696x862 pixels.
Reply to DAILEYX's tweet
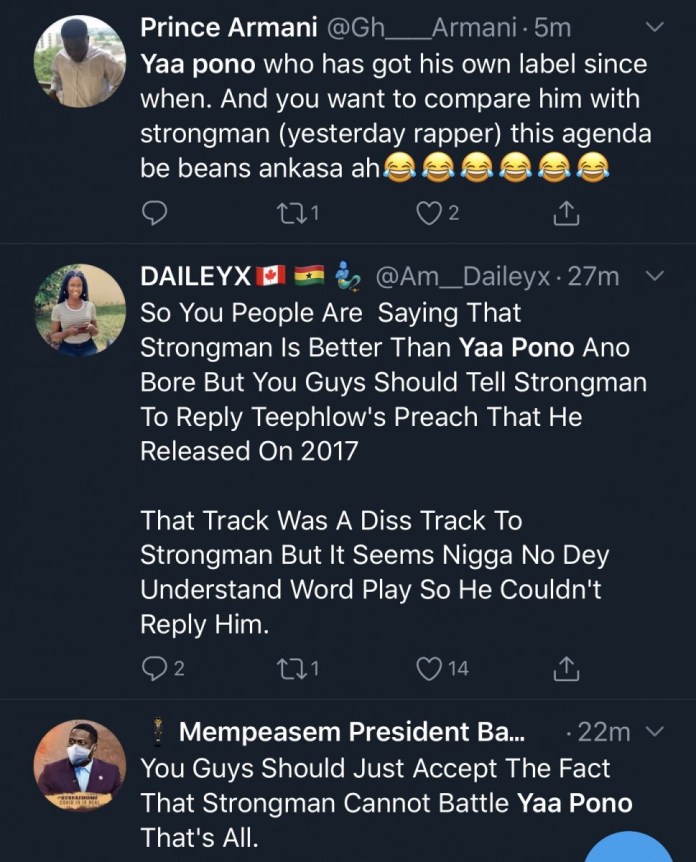coord(155,667)
